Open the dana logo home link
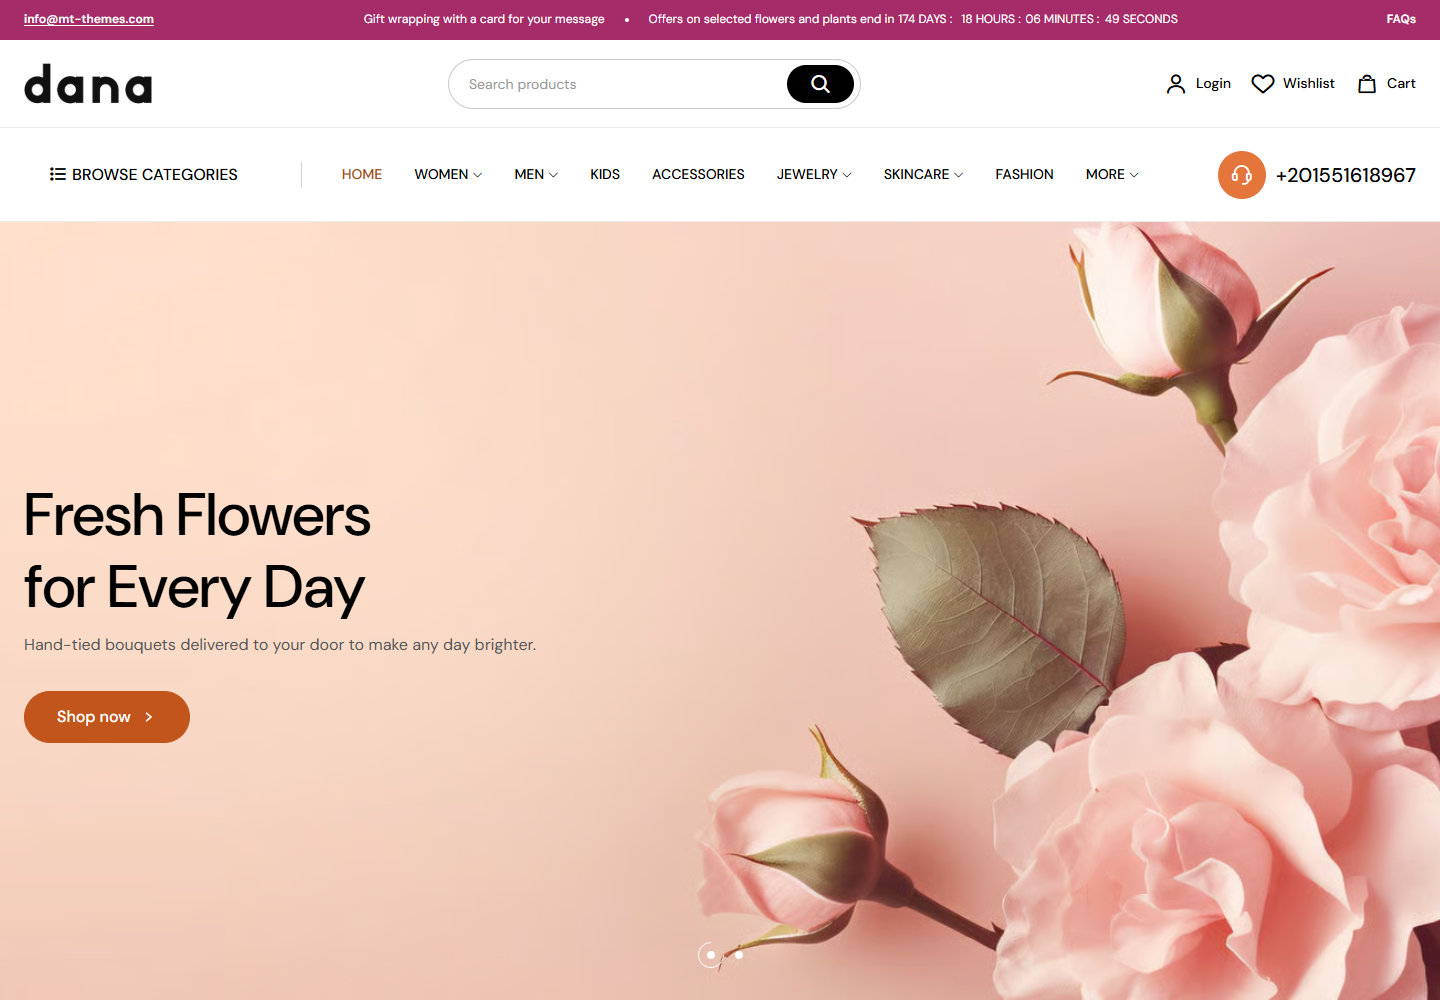This screenshot has height=1000, width=1440. tap(88, 84)
